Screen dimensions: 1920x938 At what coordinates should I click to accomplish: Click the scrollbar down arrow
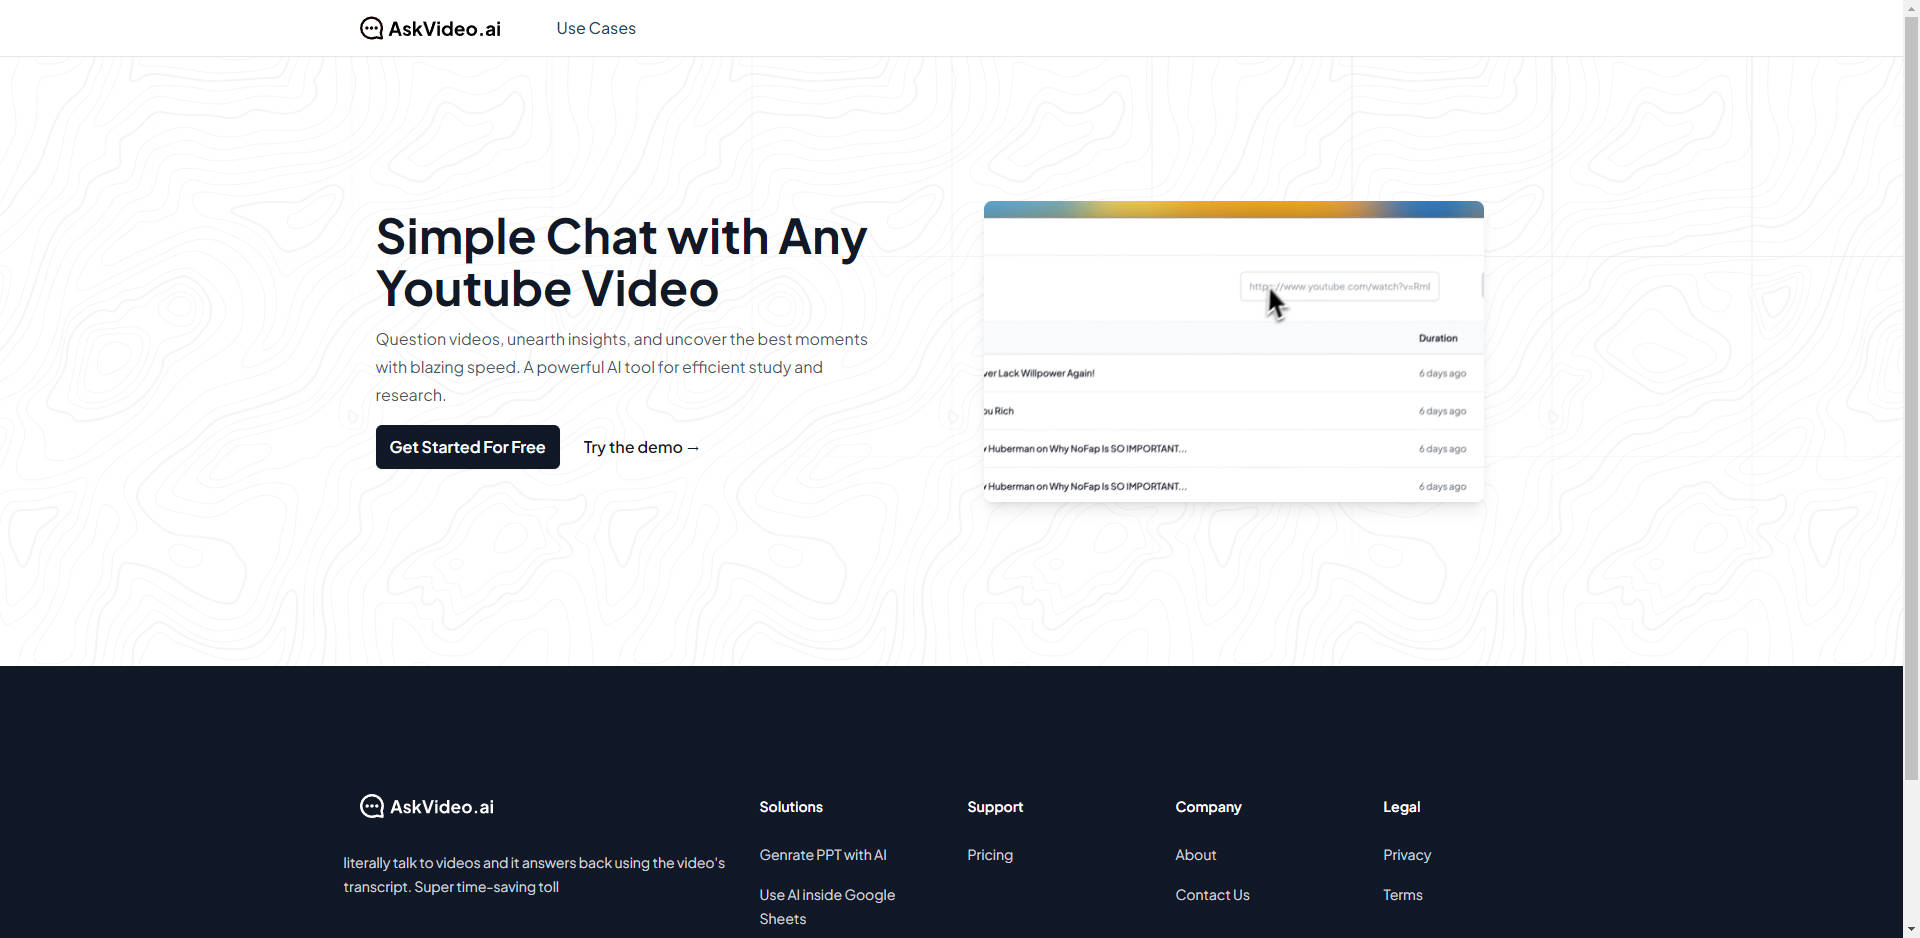[1909, 929]
